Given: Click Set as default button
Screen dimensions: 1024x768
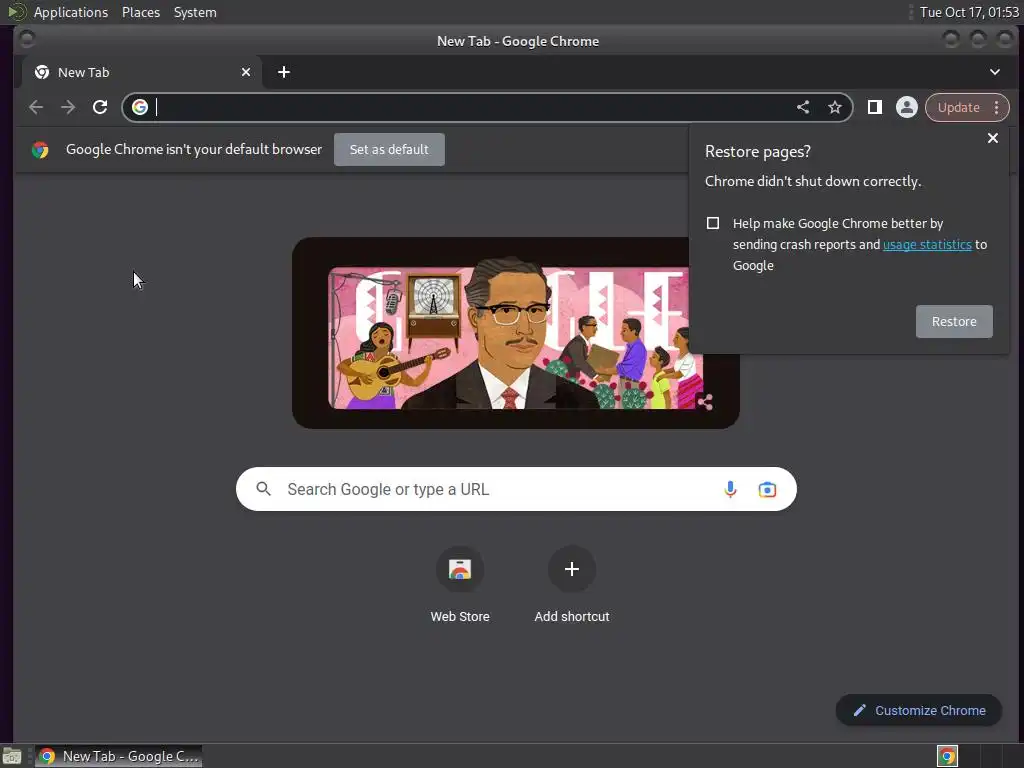Looking at the screenshot, I should point(389,150).
